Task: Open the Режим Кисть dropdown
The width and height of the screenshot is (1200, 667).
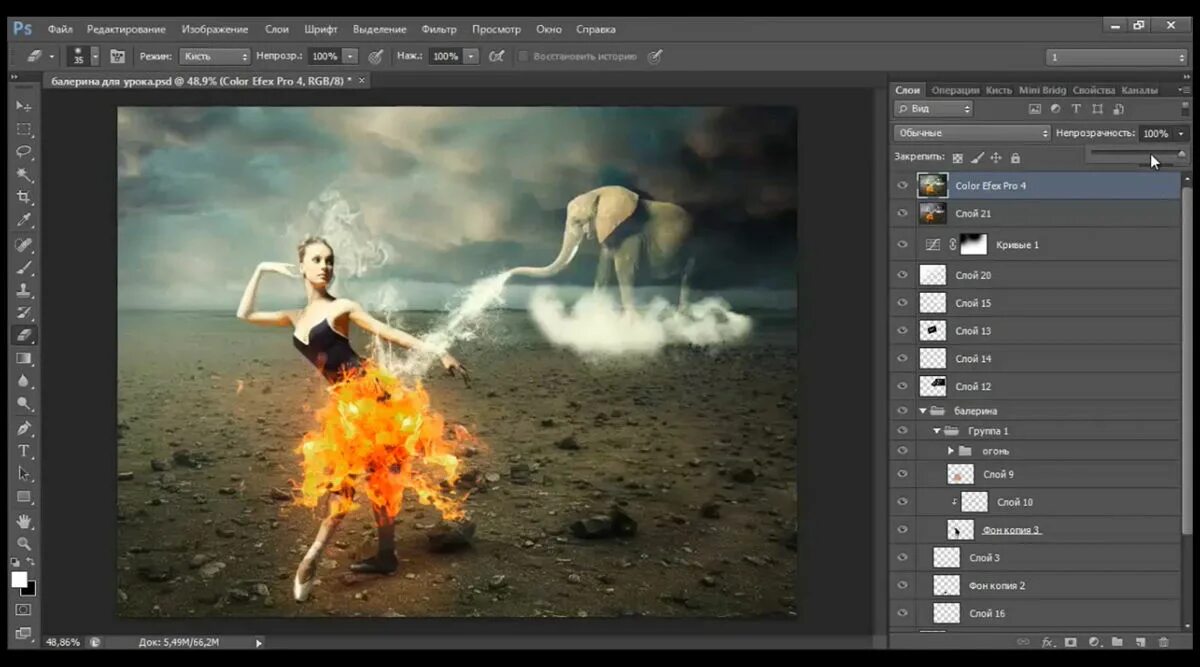Action: tap(214, 57)
